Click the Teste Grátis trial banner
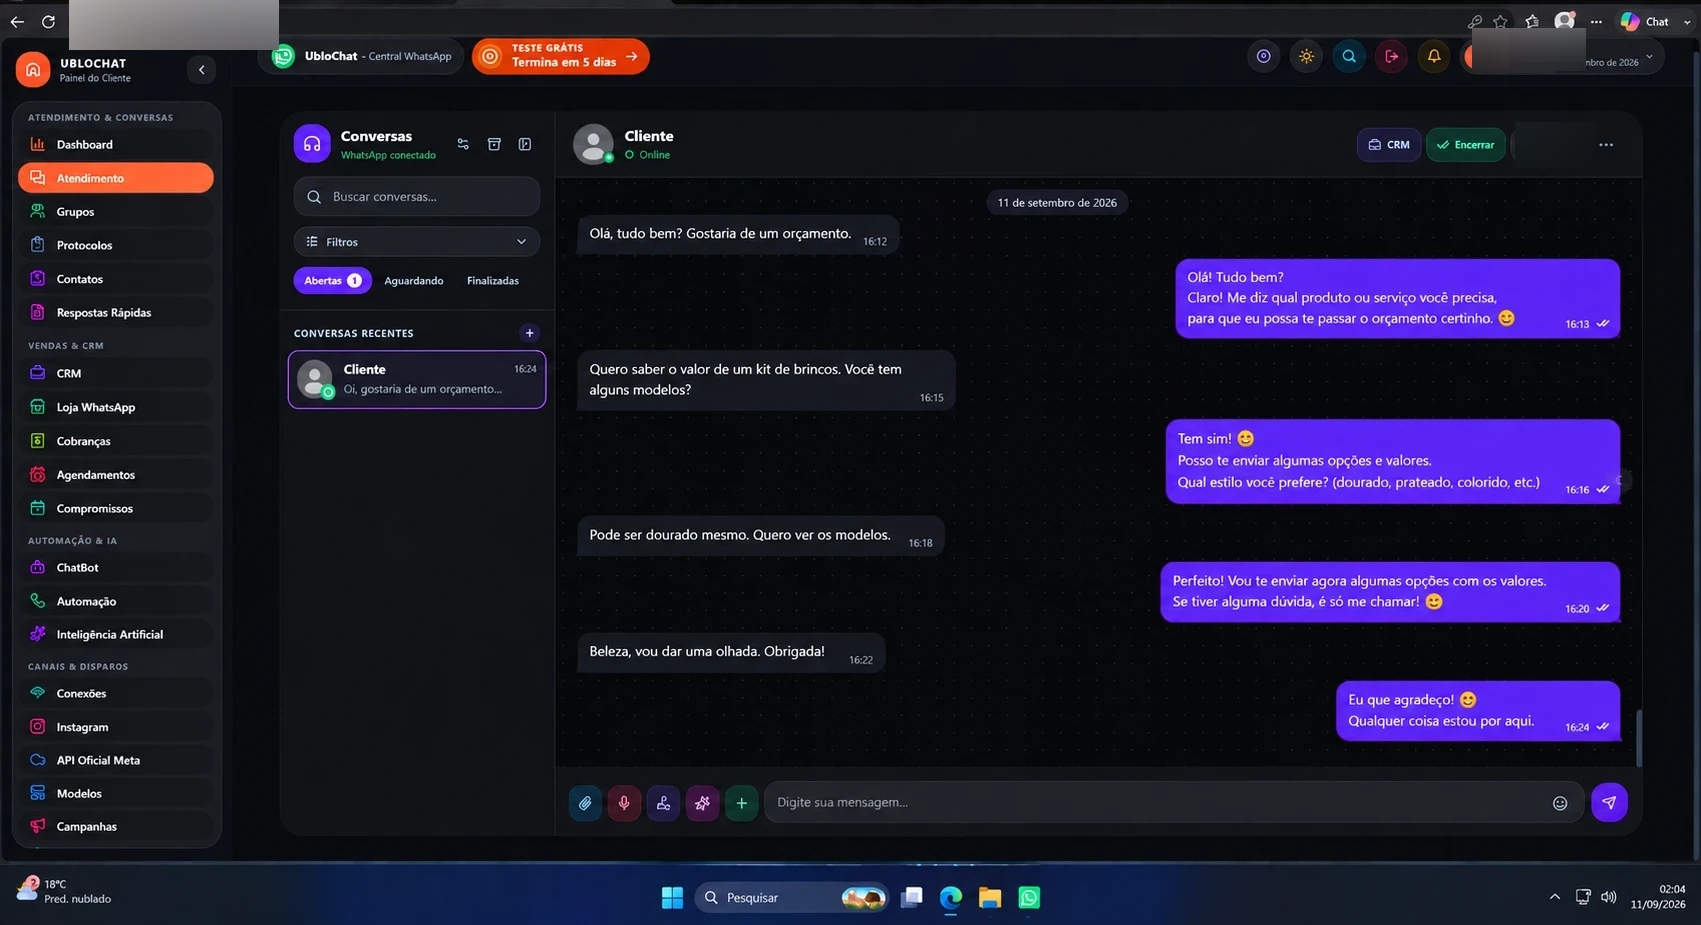 [x=561, y=56]
